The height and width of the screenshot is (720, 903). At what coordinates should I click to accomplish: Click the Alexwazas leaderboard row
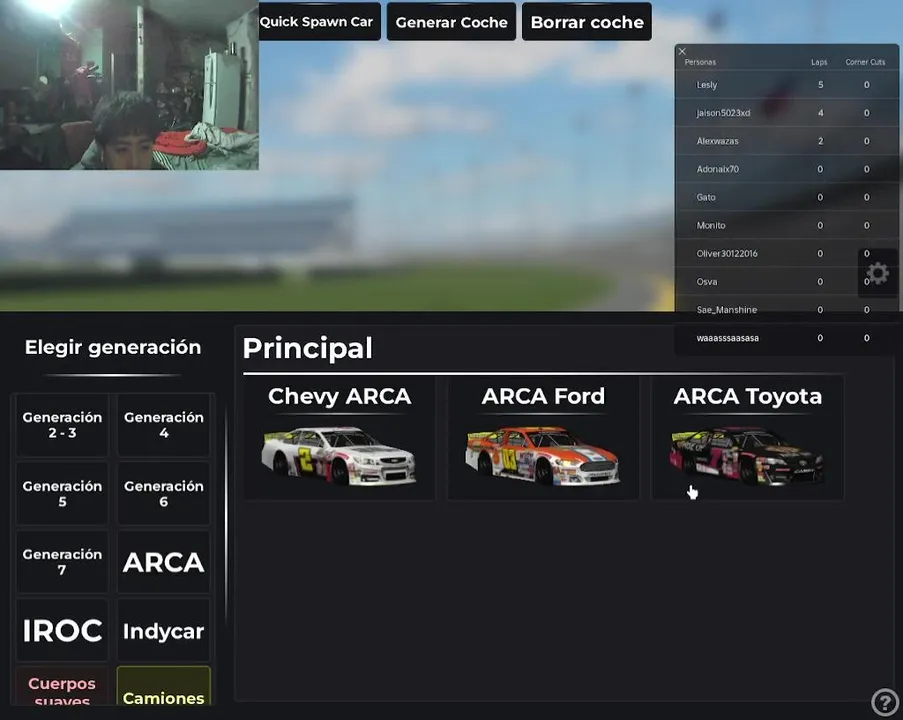(786, 141)
